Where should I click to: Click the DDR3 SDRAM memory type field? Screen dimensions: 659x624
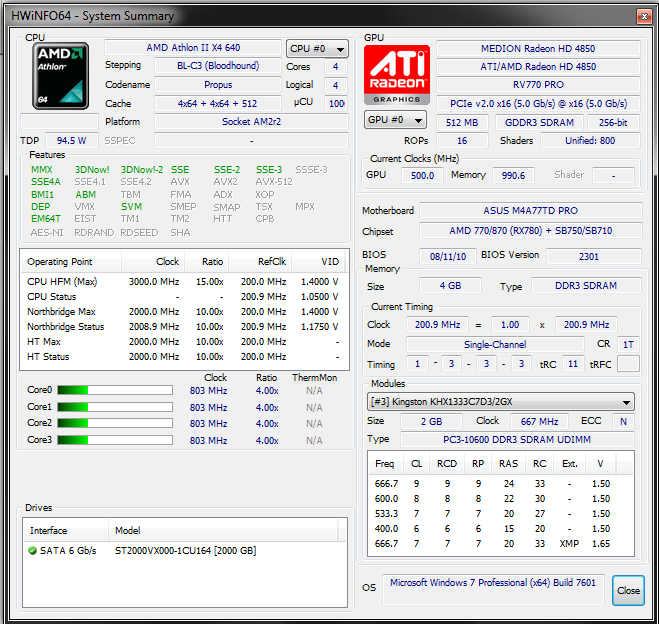(586, 286)
